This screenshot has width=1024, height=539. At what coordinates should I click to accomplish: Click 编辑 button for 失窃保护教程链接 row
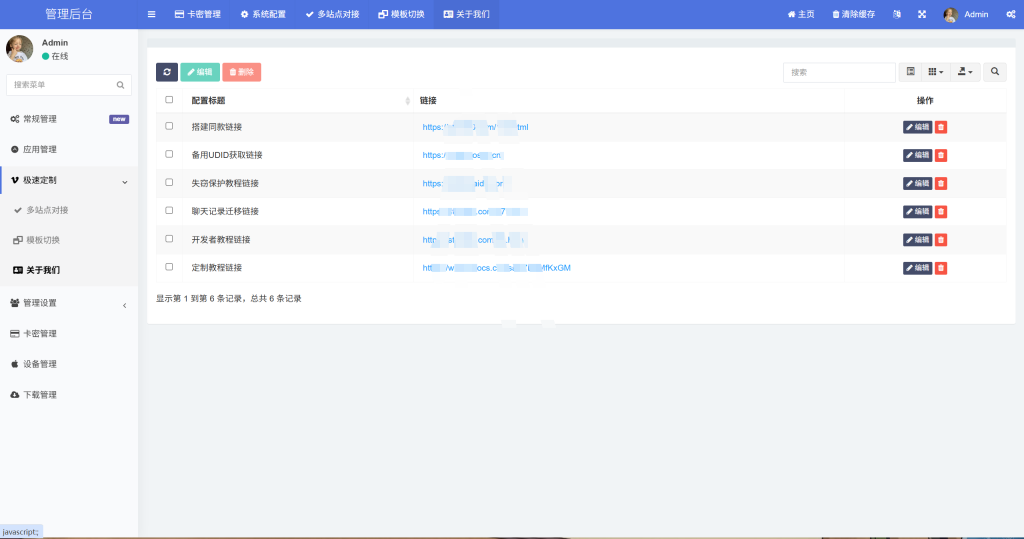(x=917, y=184)
